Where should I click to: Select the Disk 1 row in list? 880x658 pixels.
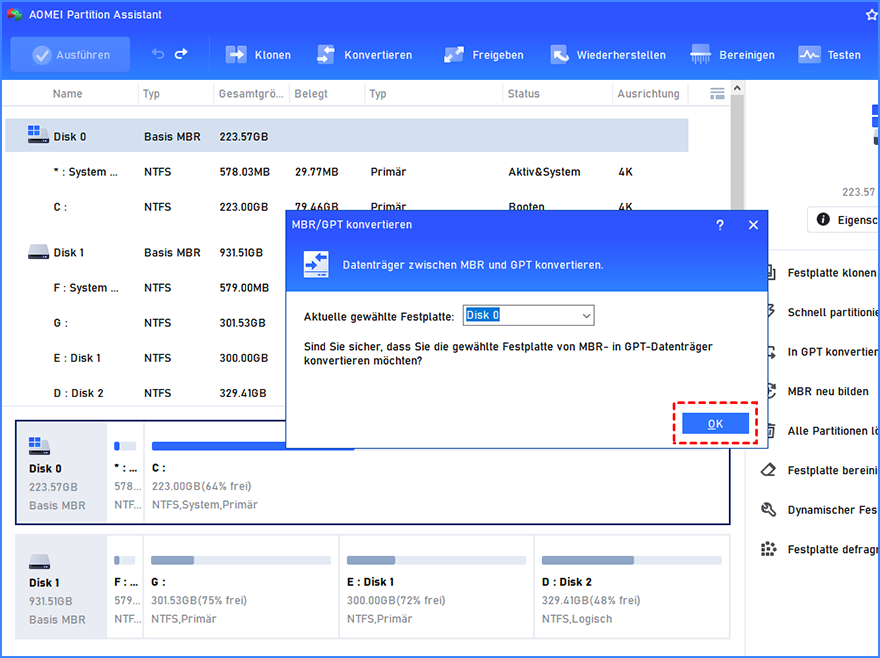(146, 253)
